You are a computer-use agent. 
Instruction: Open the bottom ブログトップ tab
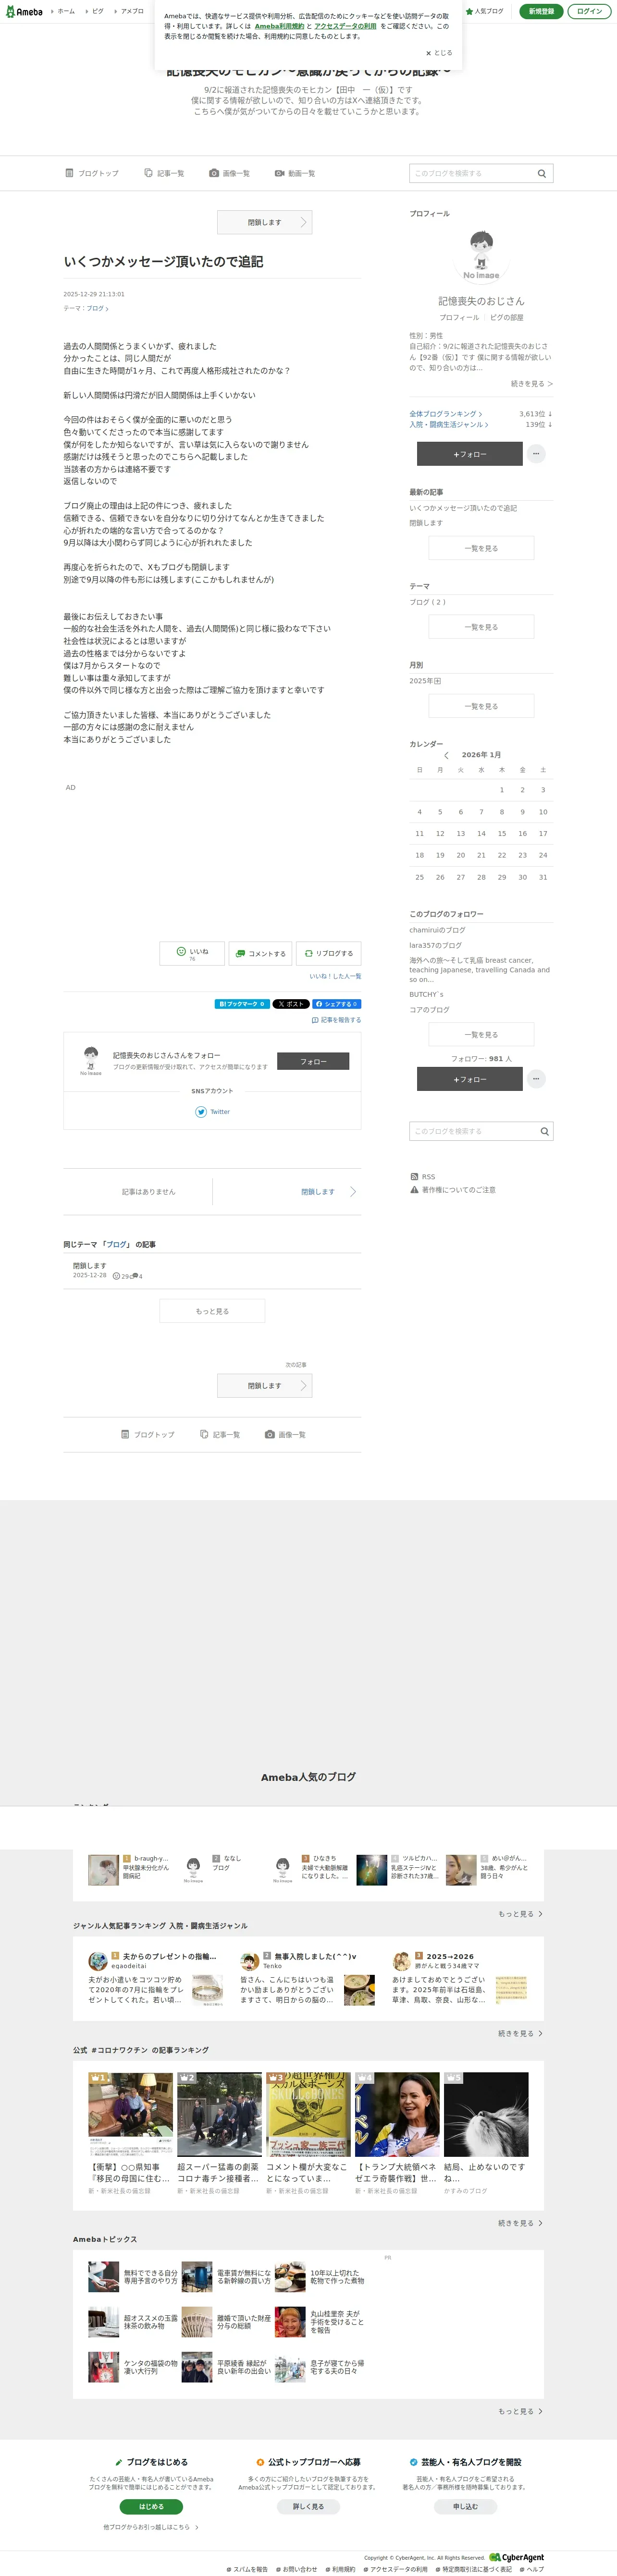pyautogui.click(x=148, y=1434)
